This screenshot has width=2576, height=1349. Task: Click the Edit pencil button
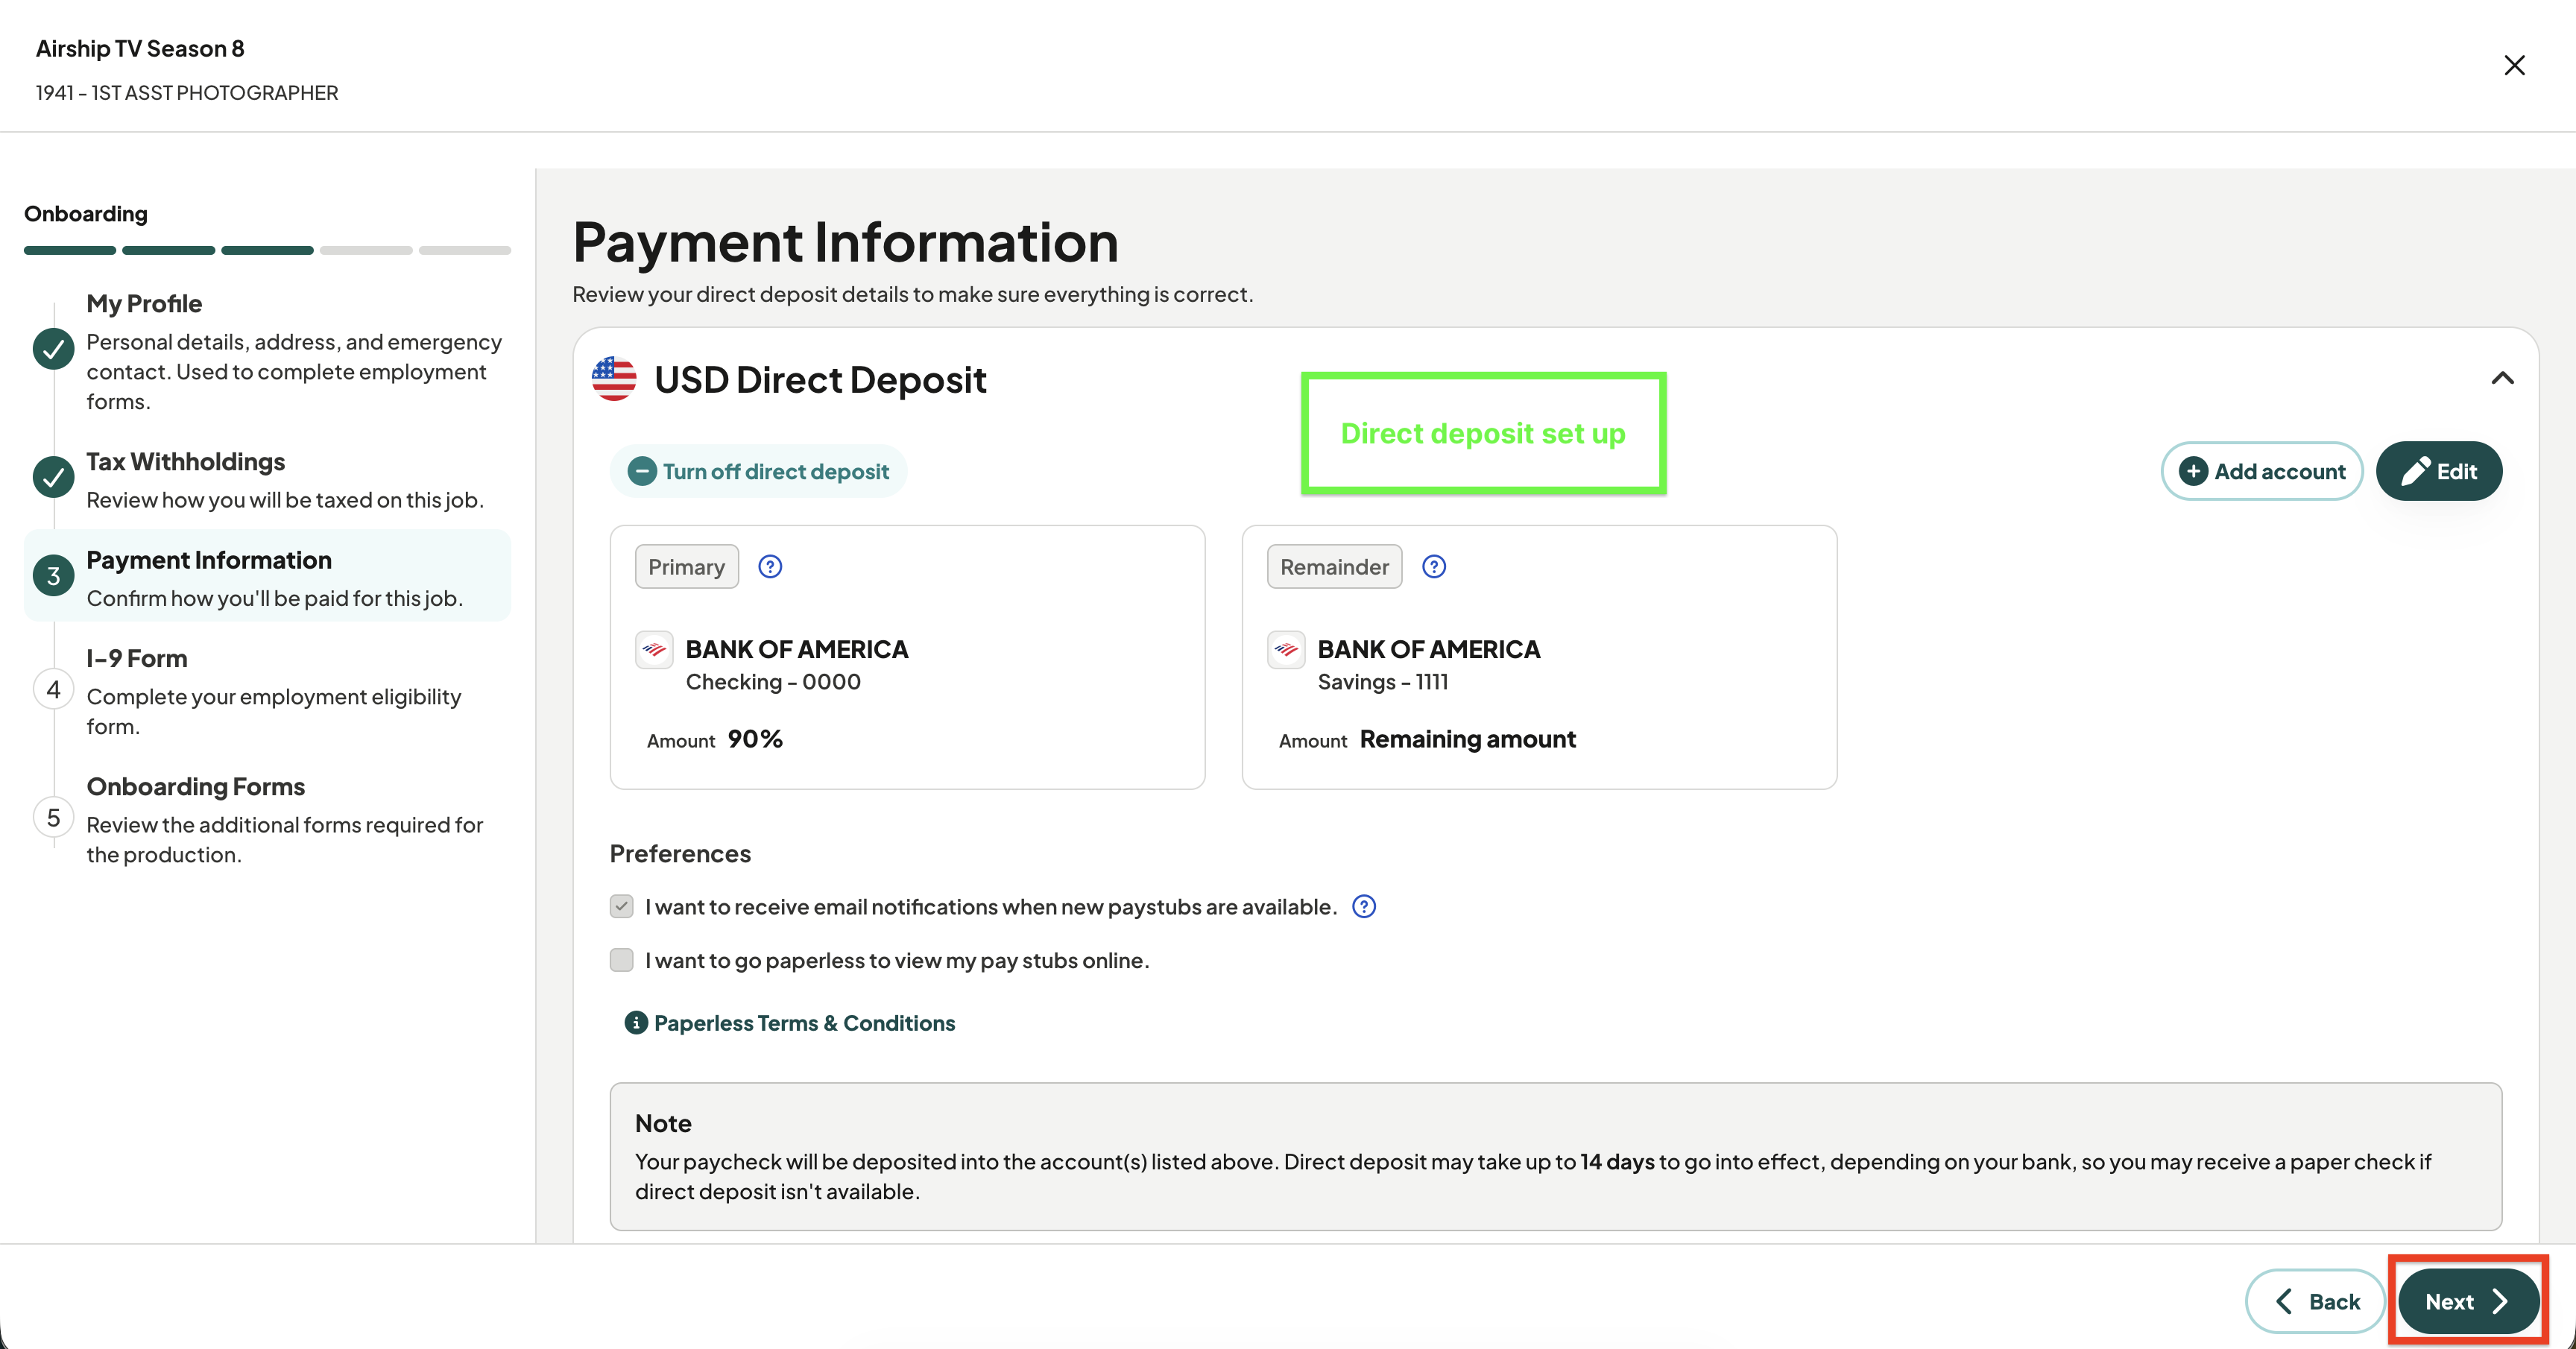2439,471
